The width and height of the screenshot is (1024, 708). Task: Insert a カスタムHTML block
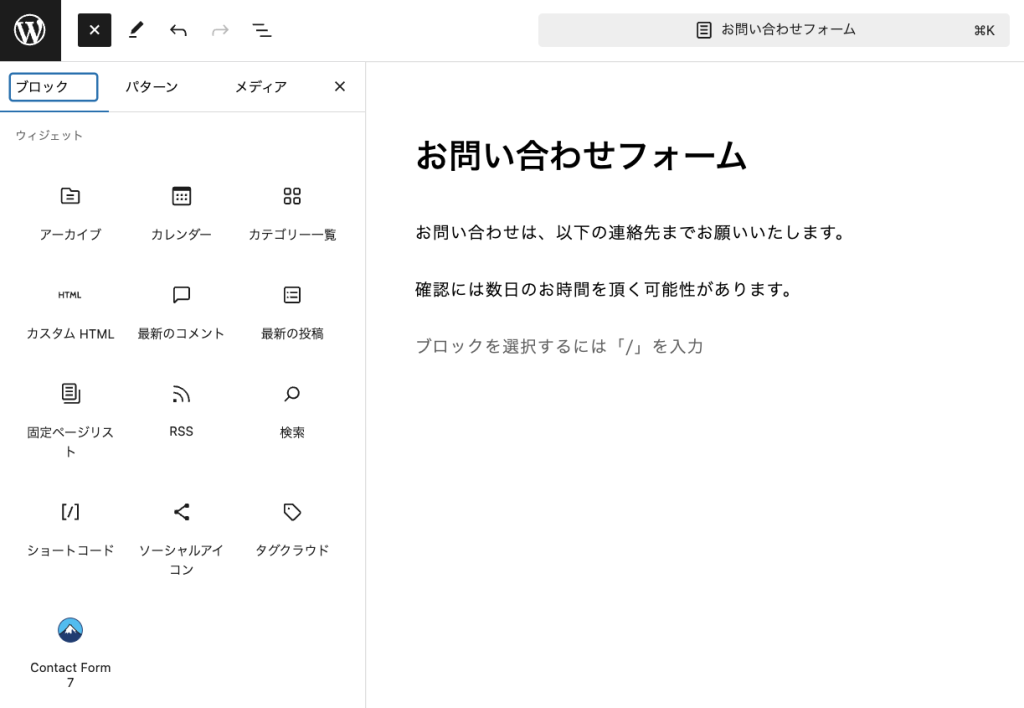(70, 310)
